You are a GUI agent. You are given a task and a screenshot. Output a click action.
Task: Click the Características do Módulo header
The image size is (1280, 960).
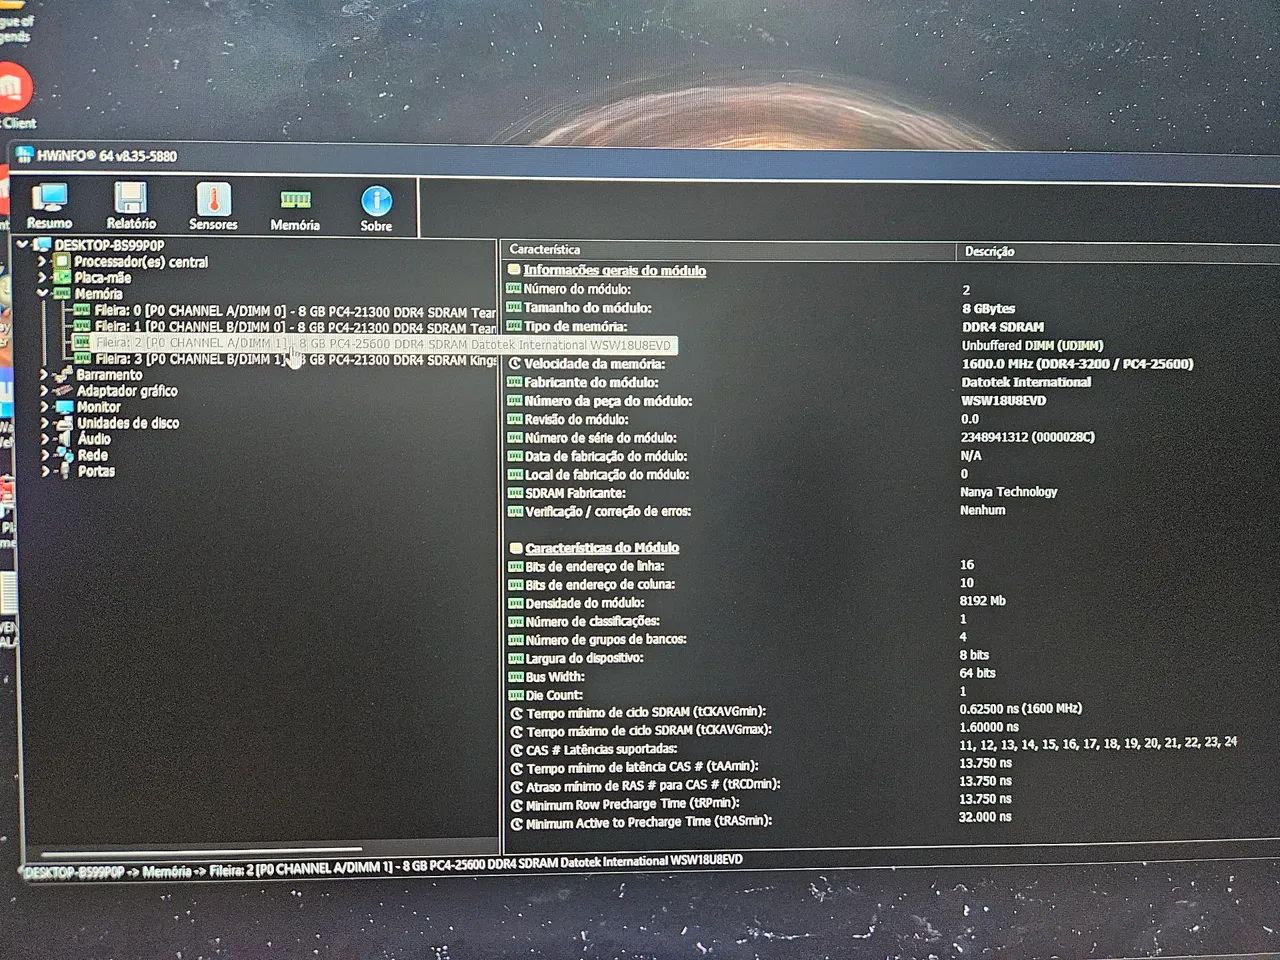(600, 547)
